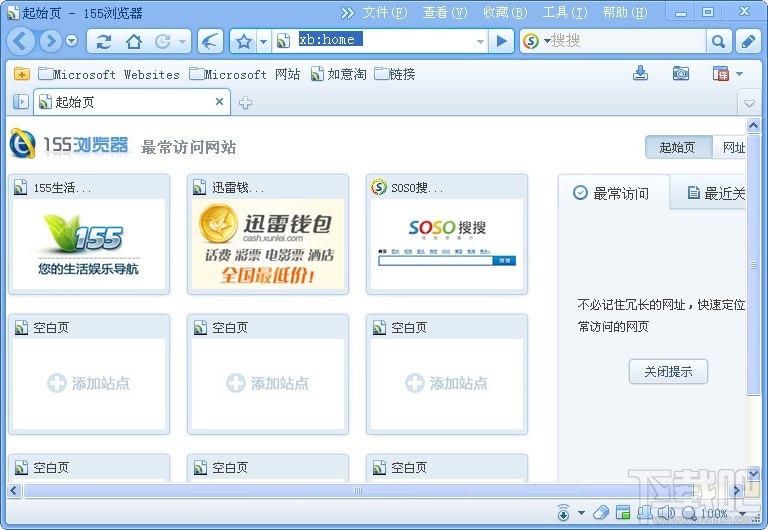Click the 搜搜 search input box
The width and height of the screenshot is (768, 530).
[628, 41]
